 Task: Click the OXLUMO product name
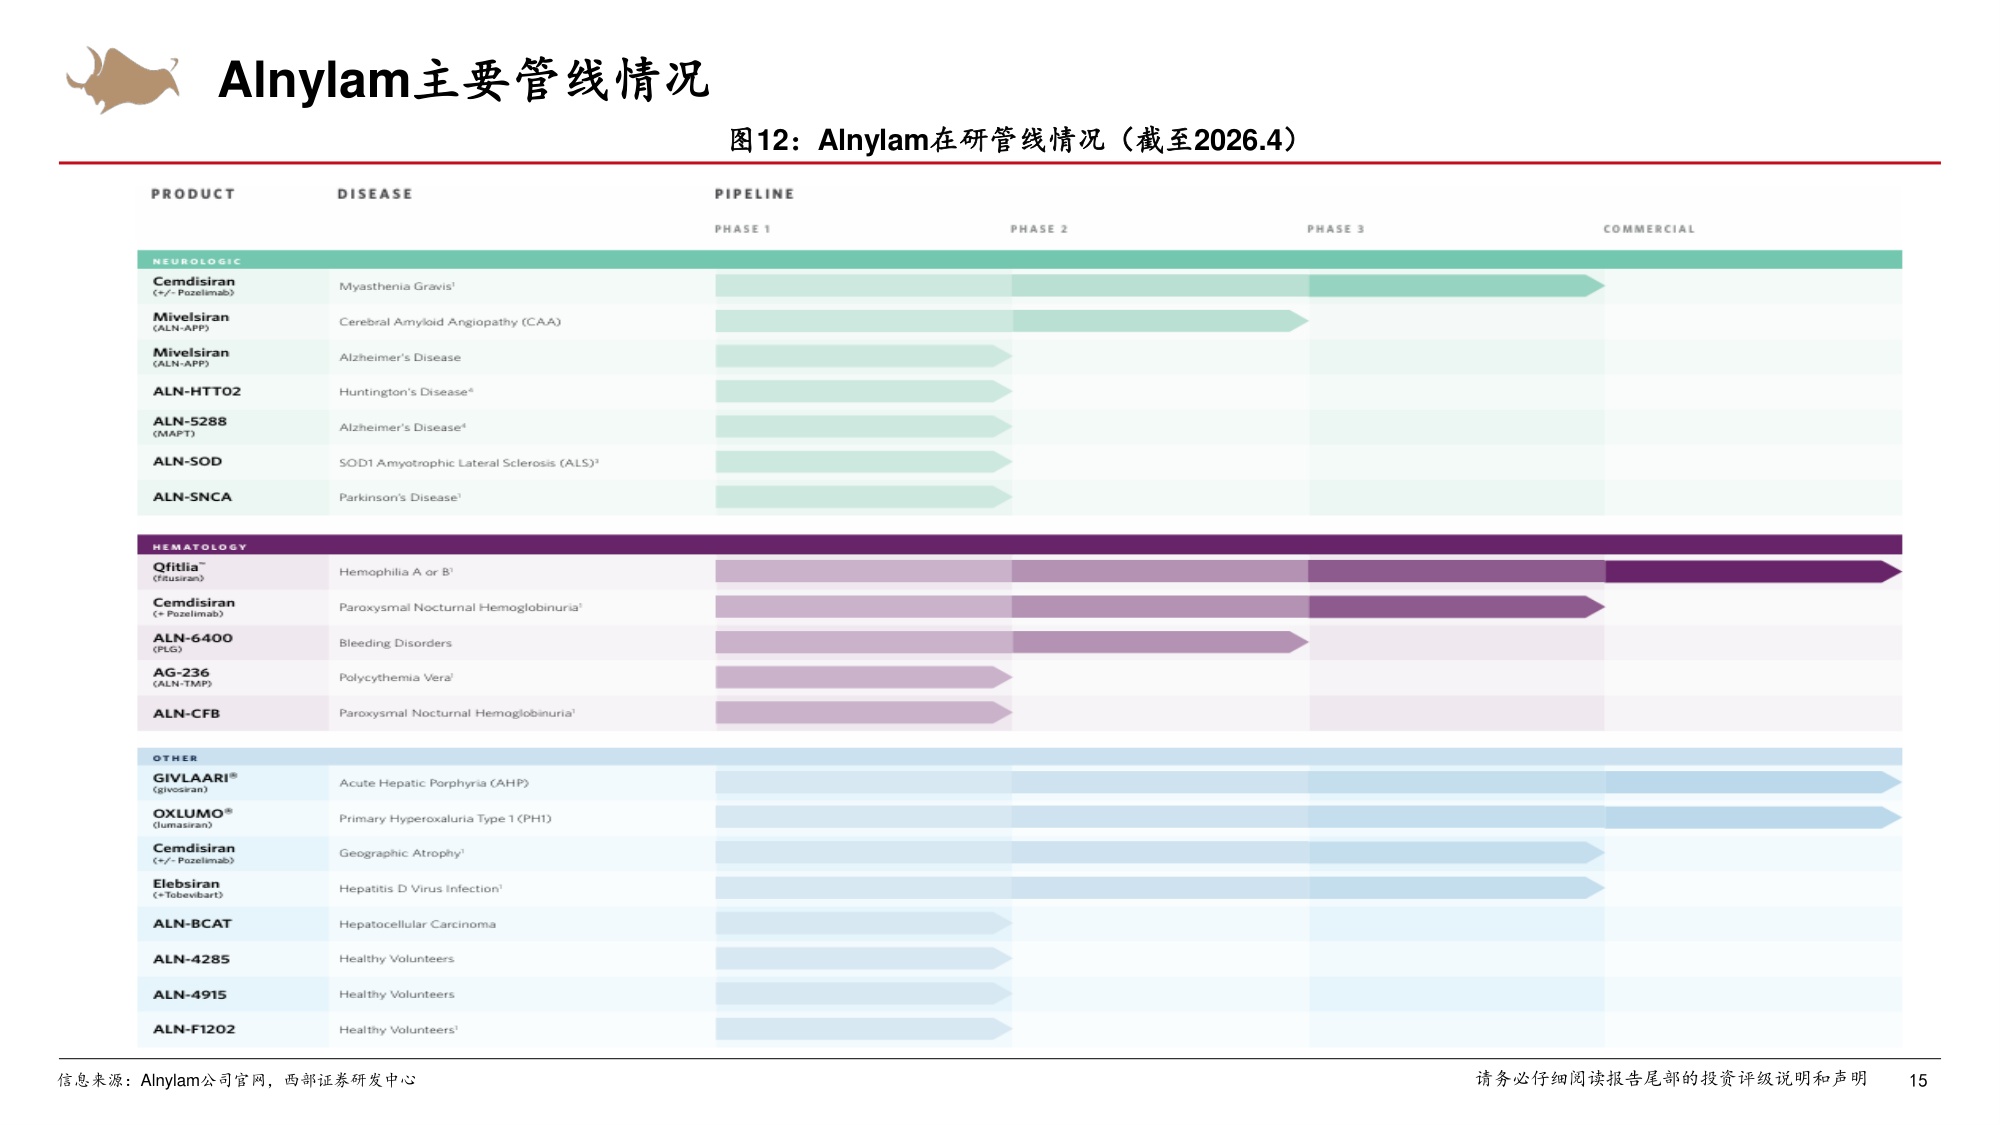click(192, 813)
